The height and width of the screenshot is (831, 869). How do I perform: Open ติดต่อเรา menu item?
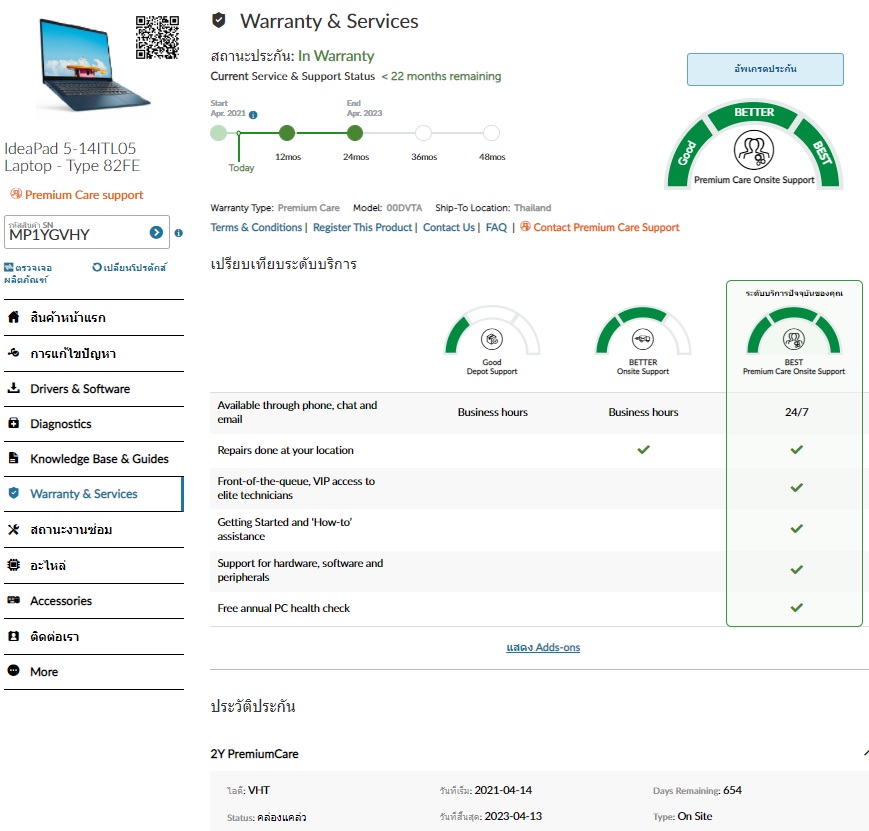[x=94, y=636]
